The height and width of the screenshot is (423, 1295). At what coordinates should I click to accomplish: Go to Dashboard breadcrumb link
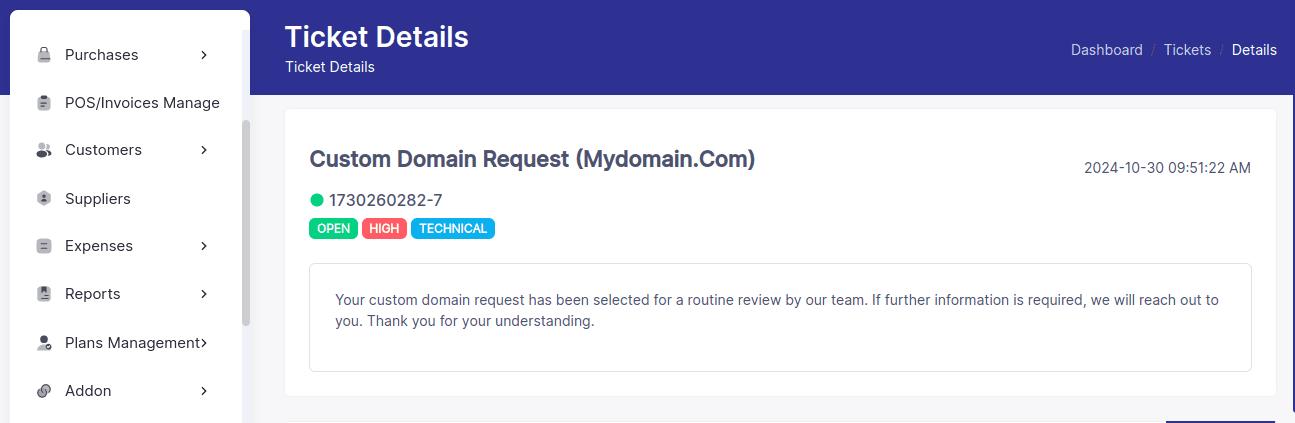[x=1106, y=50]
